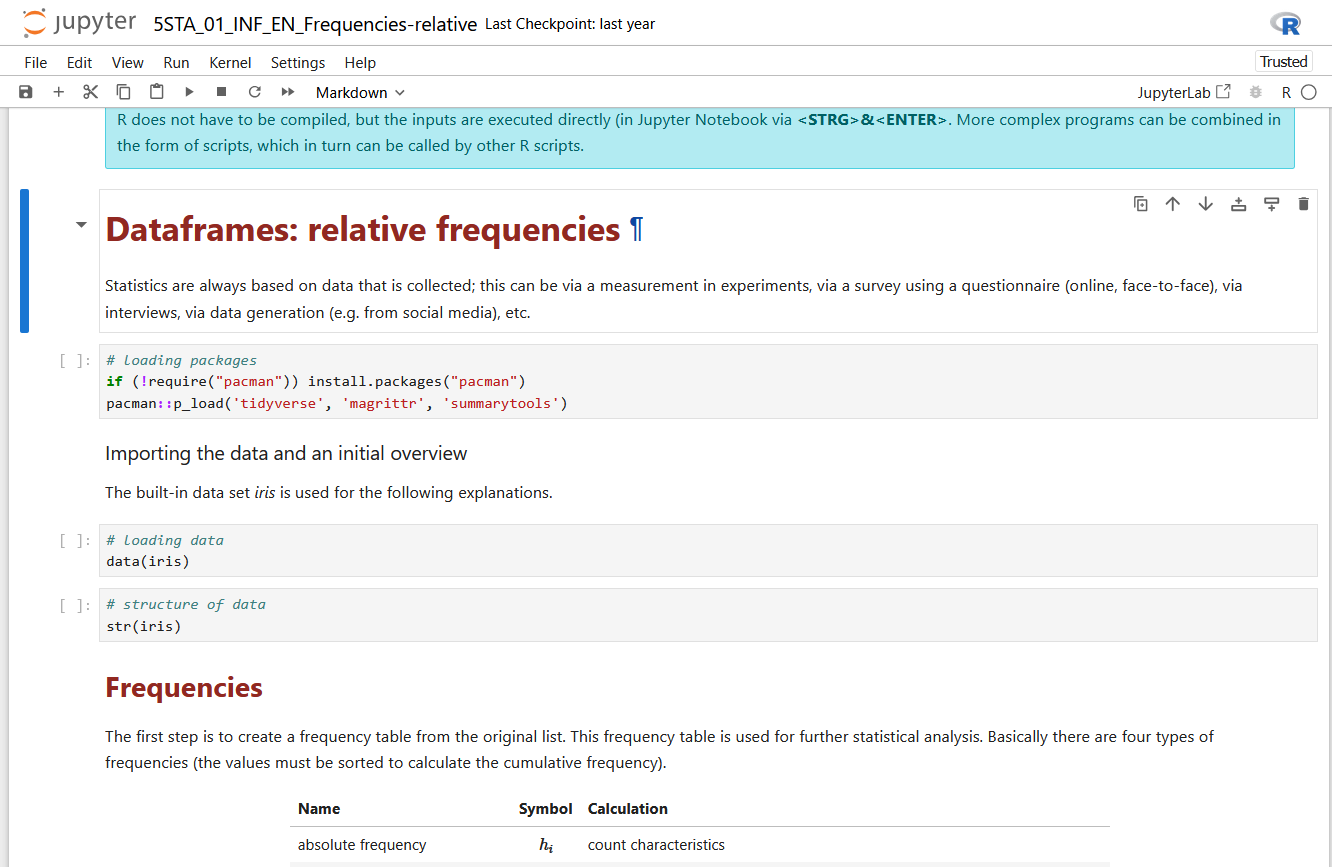Cut the selected cell with the scissors icon
The image size is (1332, 867).
(91, 92)
